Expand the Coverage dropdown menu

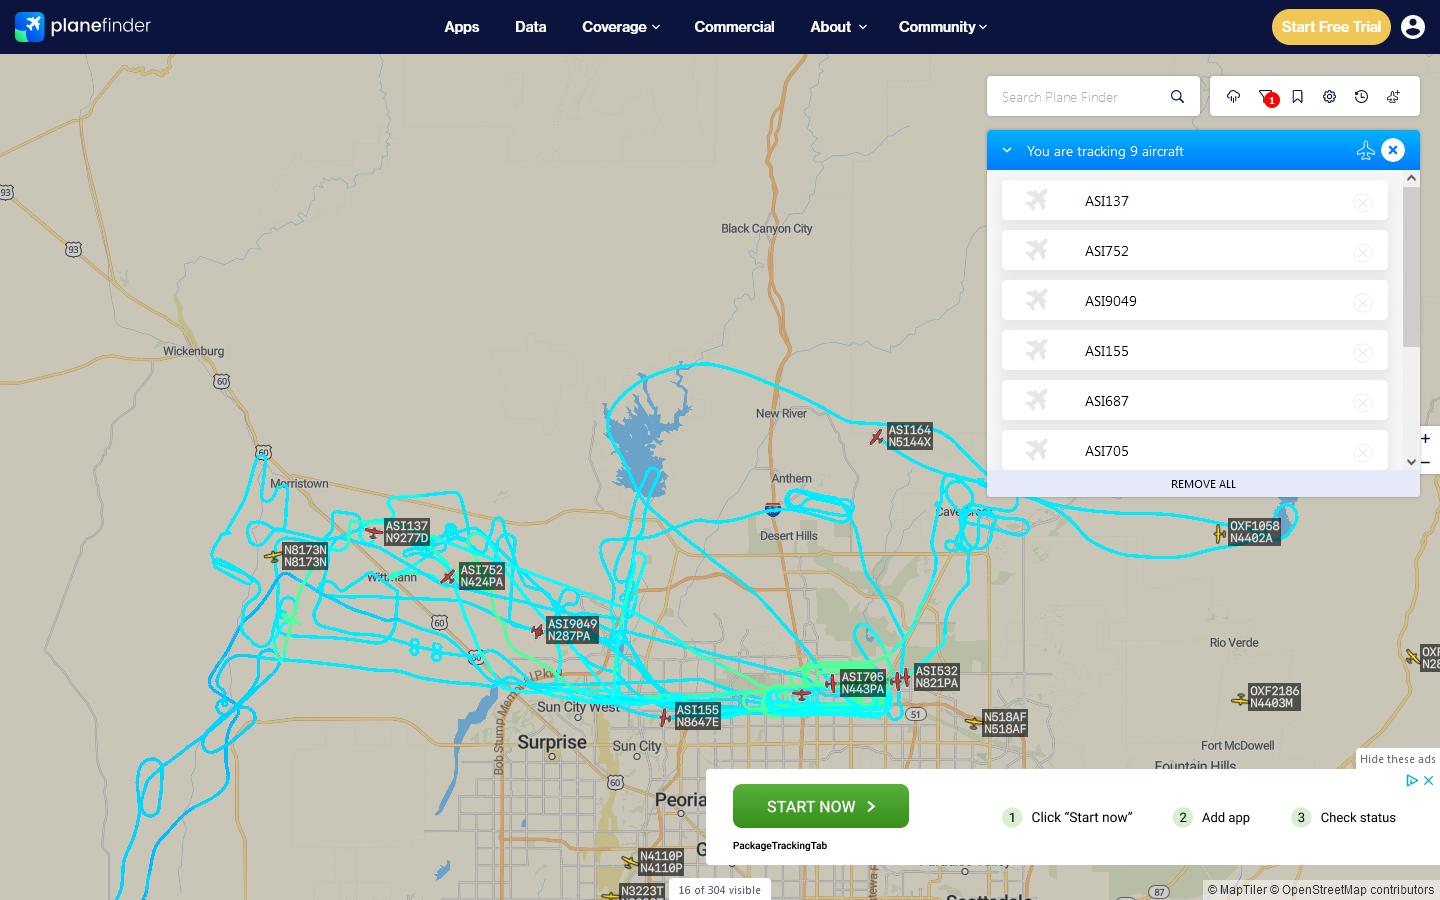click(x=621, y=27)
